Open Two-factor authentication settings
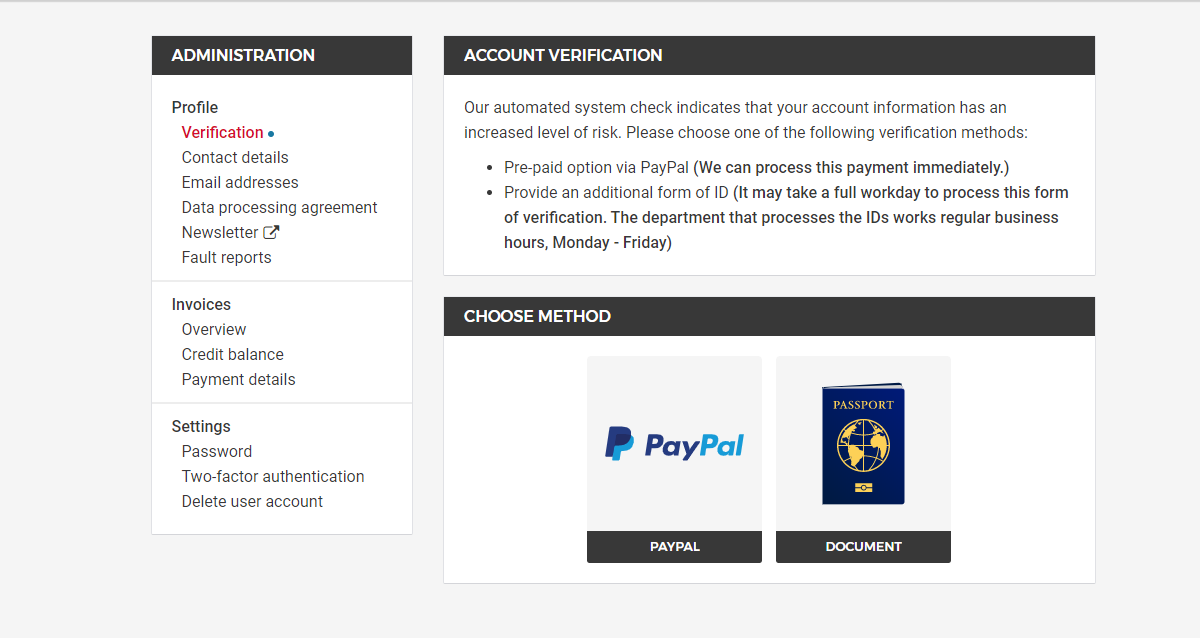Viewport: 1200px width, 638px height. (x=273, y=476)
